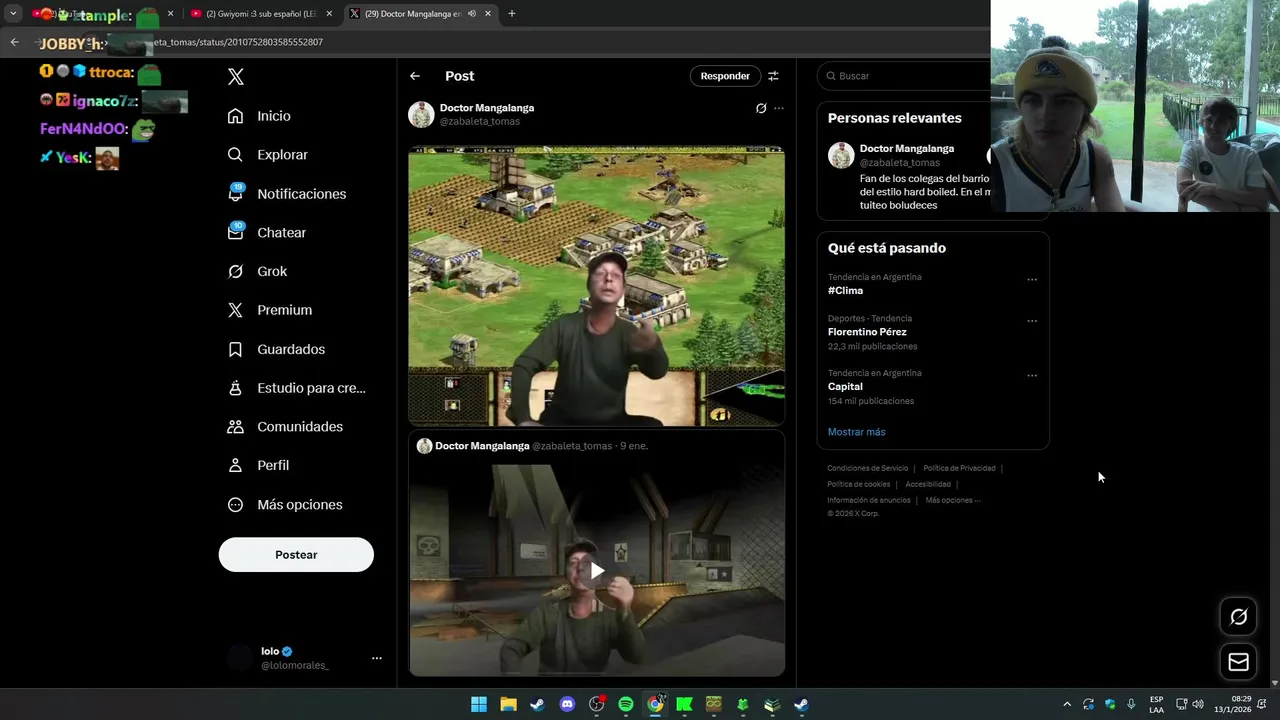Go back using the Post back arrow
This screenshot has width=1280, height=720.
415,76
